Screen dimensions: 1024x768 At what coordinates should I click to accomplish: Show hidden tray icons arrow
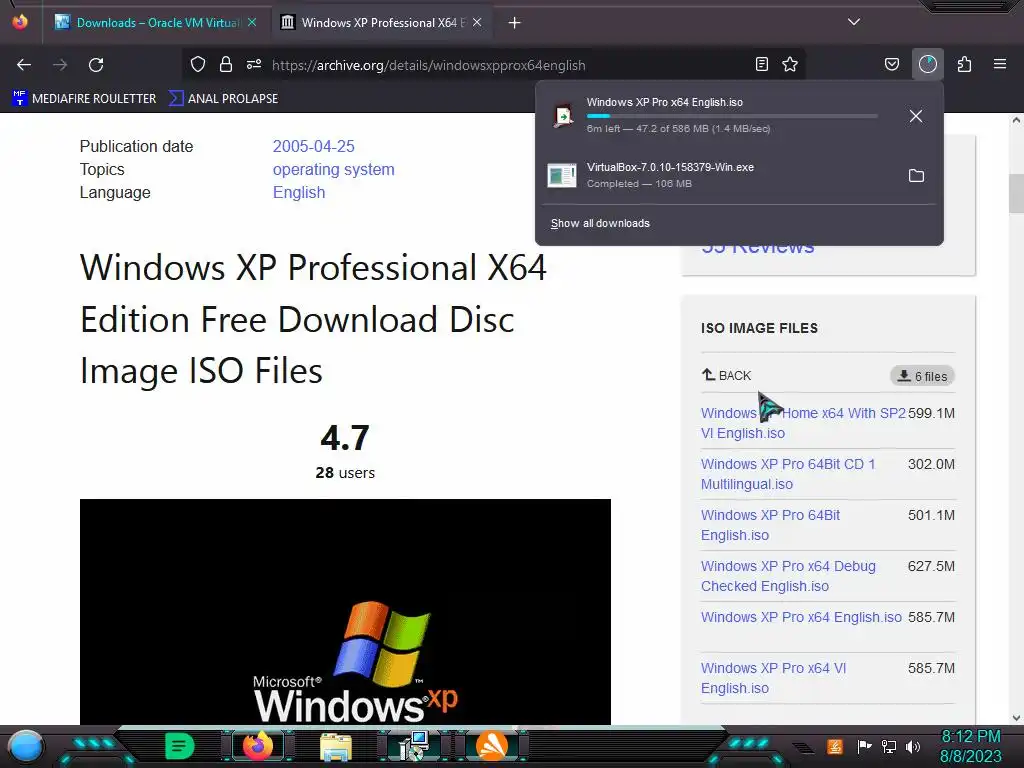pyautogui.click(x=805, y=747)
